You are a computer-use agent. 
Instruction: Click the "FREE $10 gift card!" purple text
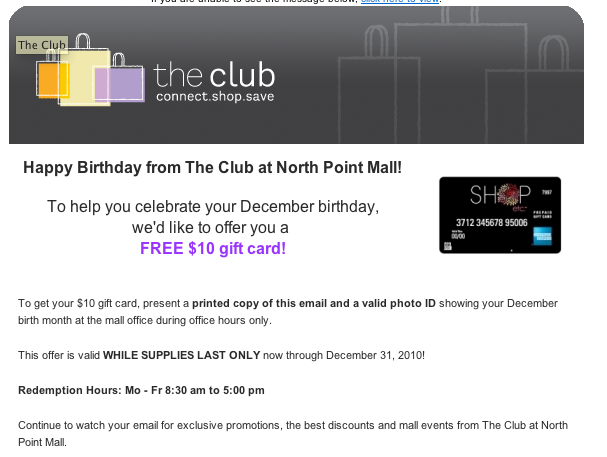[212, 247]
